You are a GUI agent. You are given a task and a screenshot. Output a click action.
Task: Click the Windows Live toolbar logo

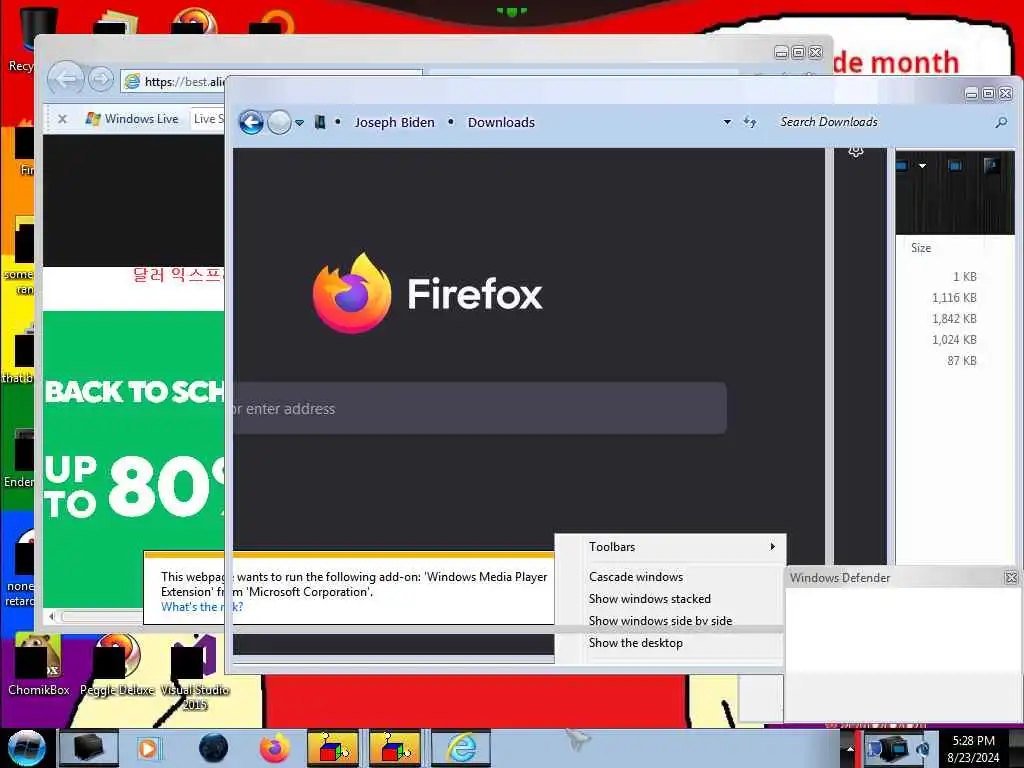tap(132, 119)
